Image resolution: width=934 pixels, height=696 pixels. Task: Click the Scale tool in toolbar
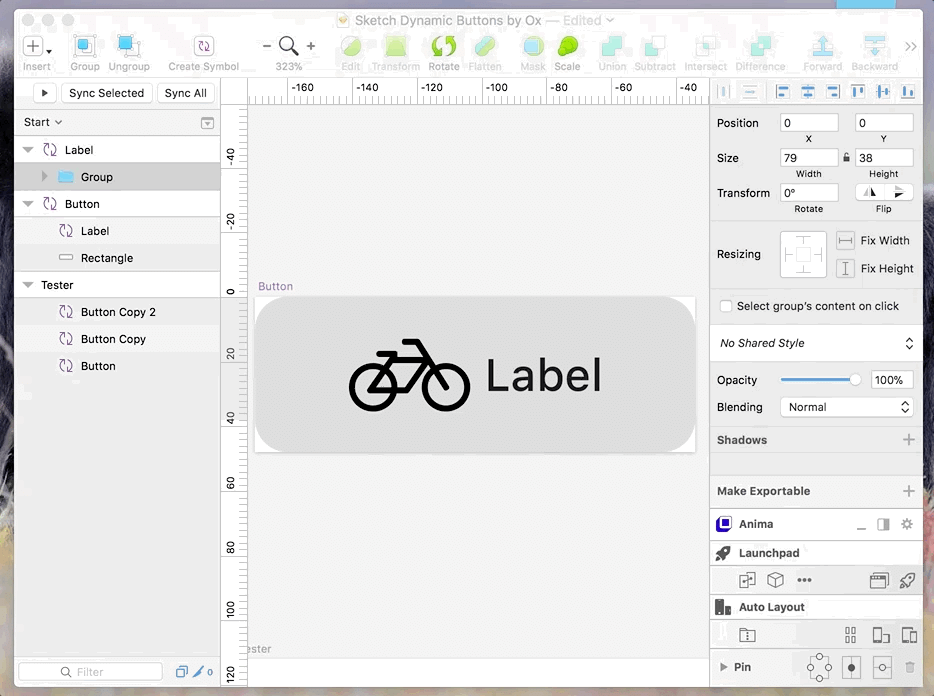(568, 46)
